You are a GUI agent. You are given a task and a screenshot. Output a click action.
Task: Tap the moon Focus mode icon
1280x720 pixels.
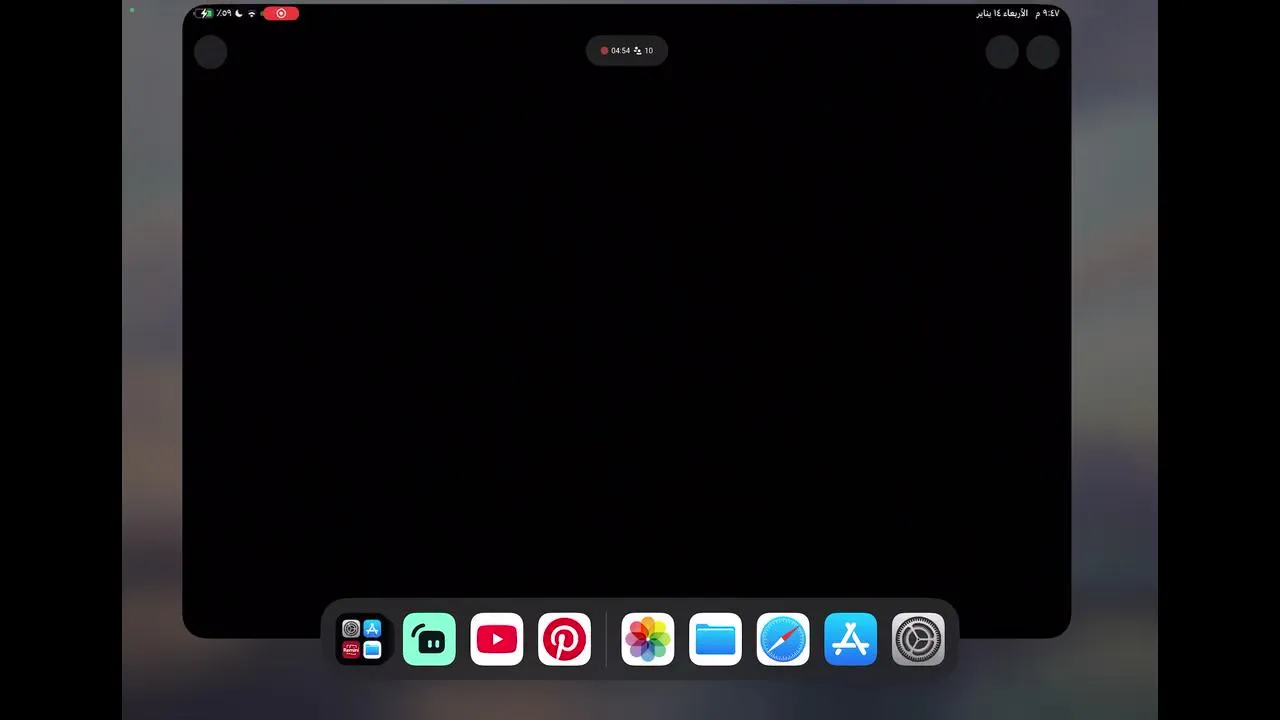(239, 13)
